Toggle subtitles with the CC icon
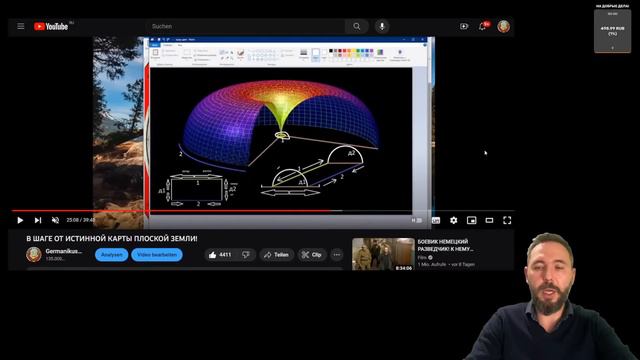Viewport: 640px width, 360px height. (436, 220)
